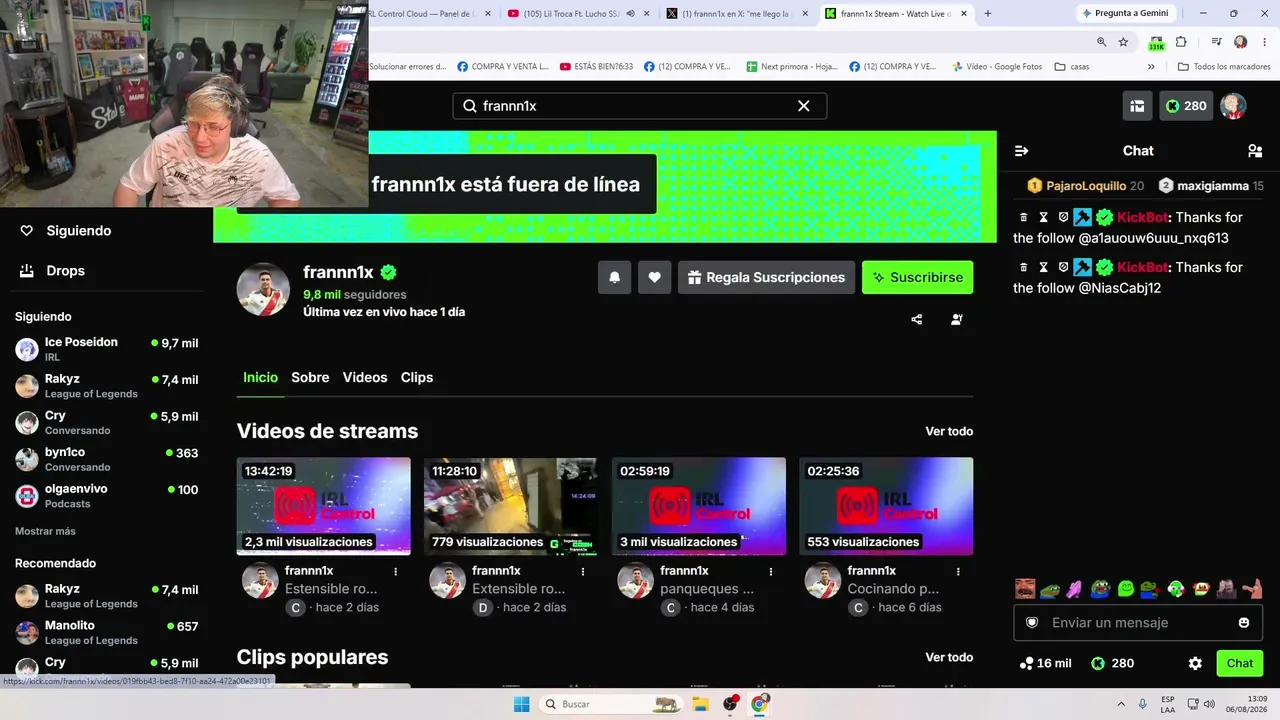This screenshot has width=1280, height=720.
Task: Switch to the Sobre tab
Action: click(x=310, y=377)
